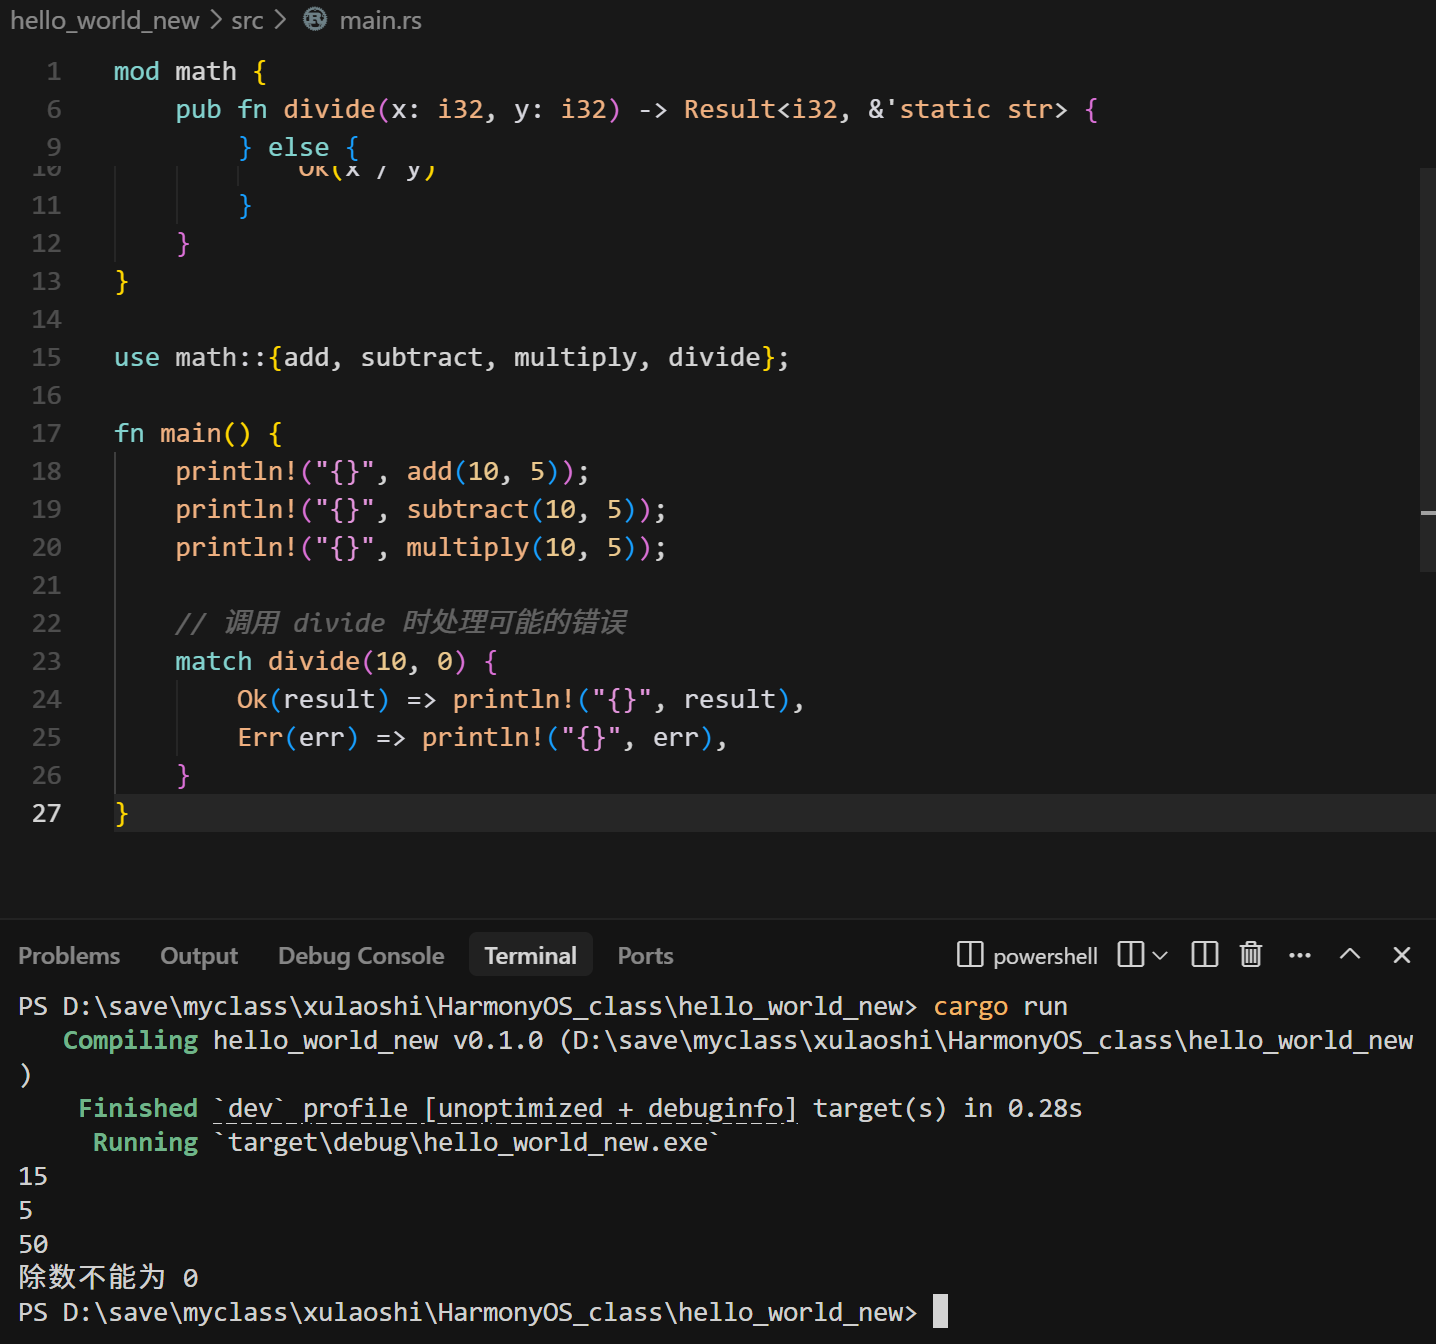Click the "Finished" terminal output word
Image resolution: width=1436 pixels, height=1344 pixels.
coord(138,1108)
